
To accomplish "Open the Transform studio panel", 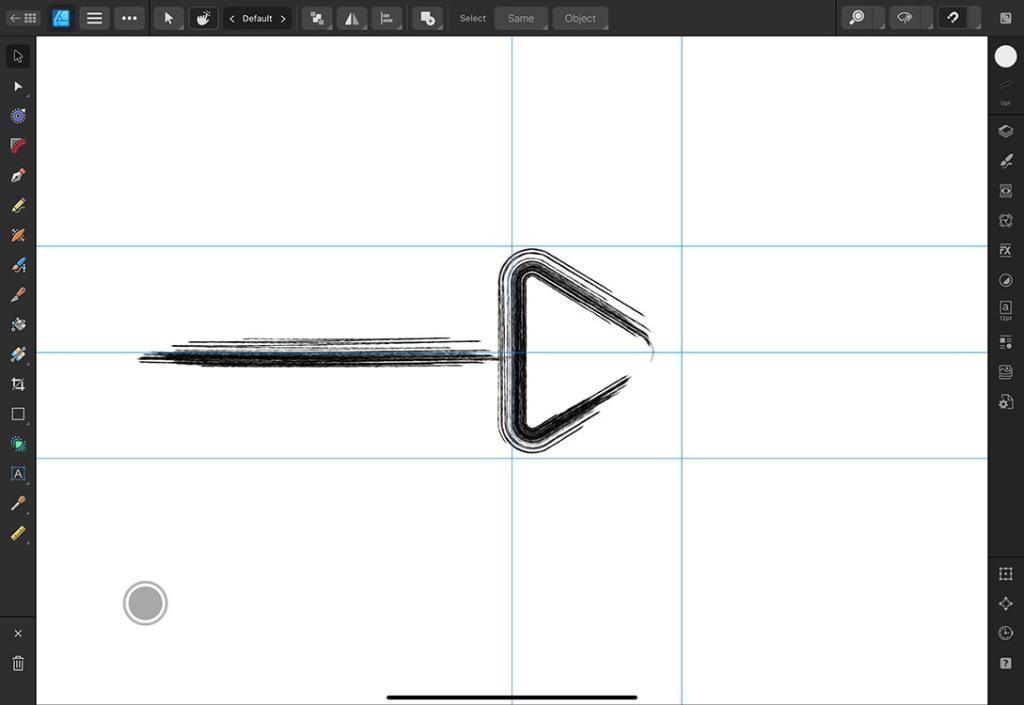I will [x=1006, y=574].
